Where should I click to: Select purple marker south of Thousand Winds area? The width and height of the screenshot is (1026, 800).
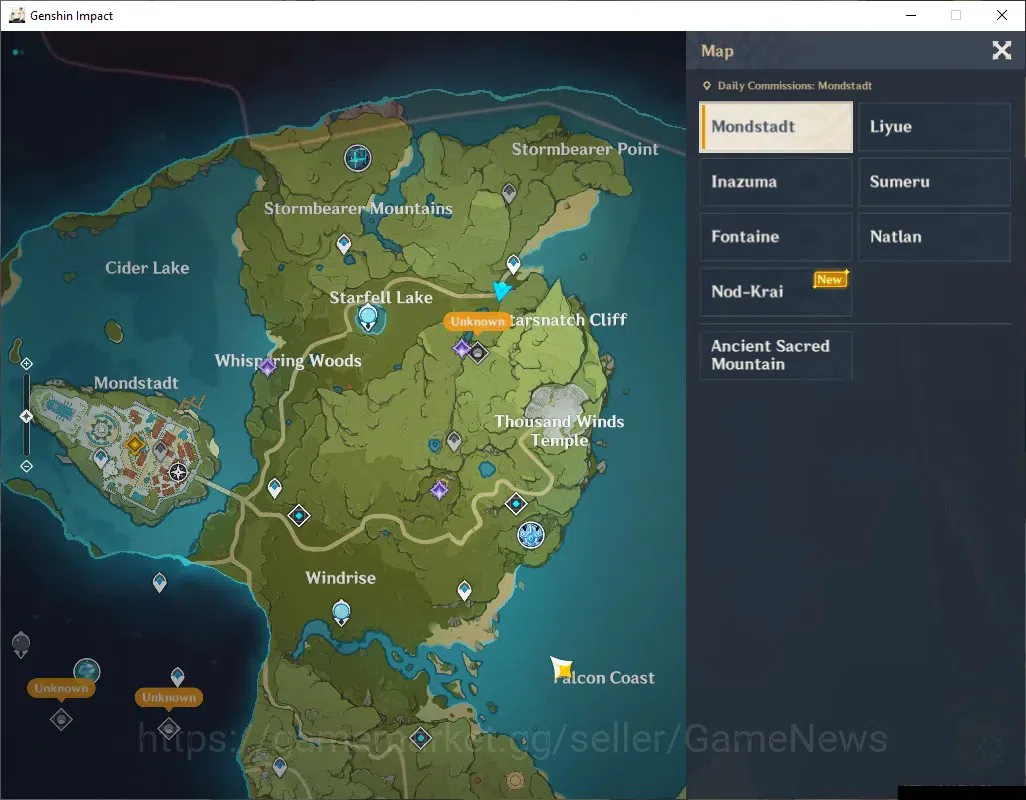pos(439,489)
